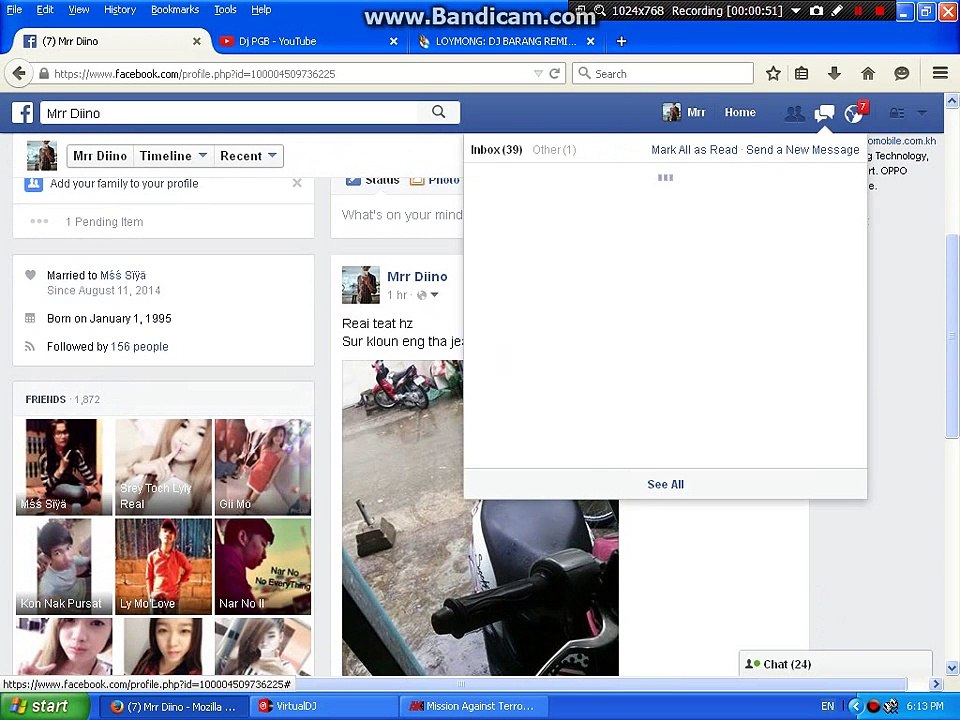This screenshot has width=960, height=720.
Task: Open Gii Mo friend thumbnail
Action: 263,467
